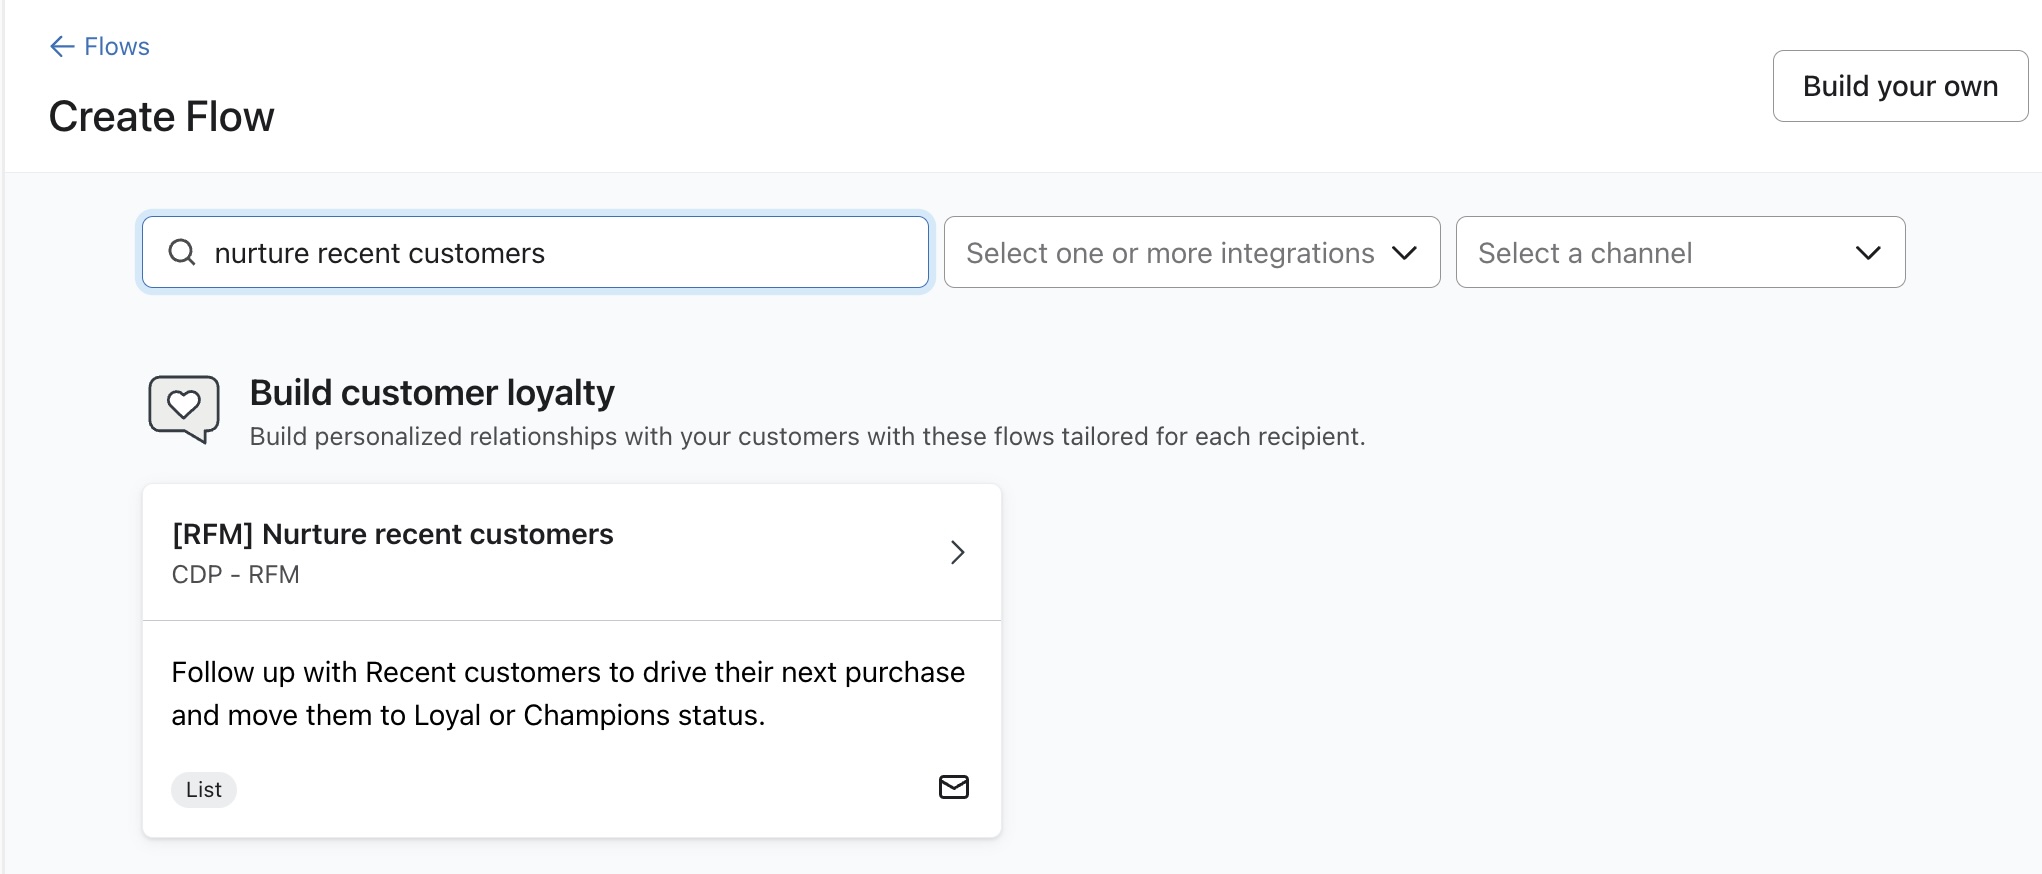Click the 'Build customer loyalty' section heading
Screen dimensions: 2042x874
tap(432, 393)
